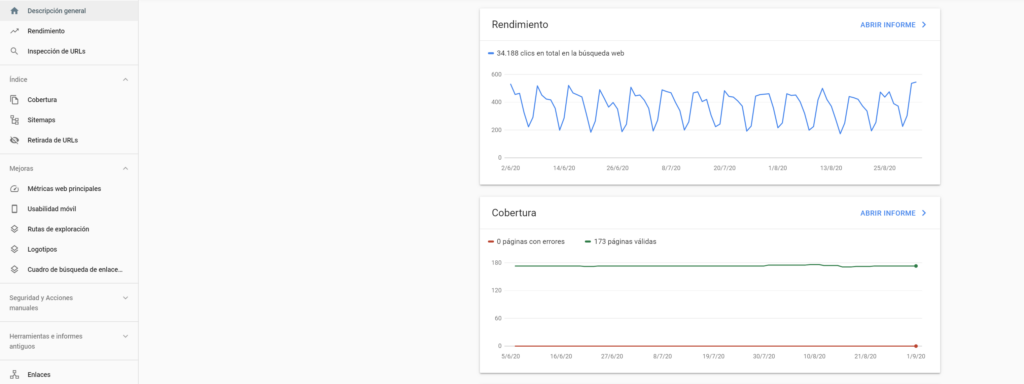Click the pages icon beside Cobertura
Viewport: 1024px width, 384px height.
click(x=14, y=100)
